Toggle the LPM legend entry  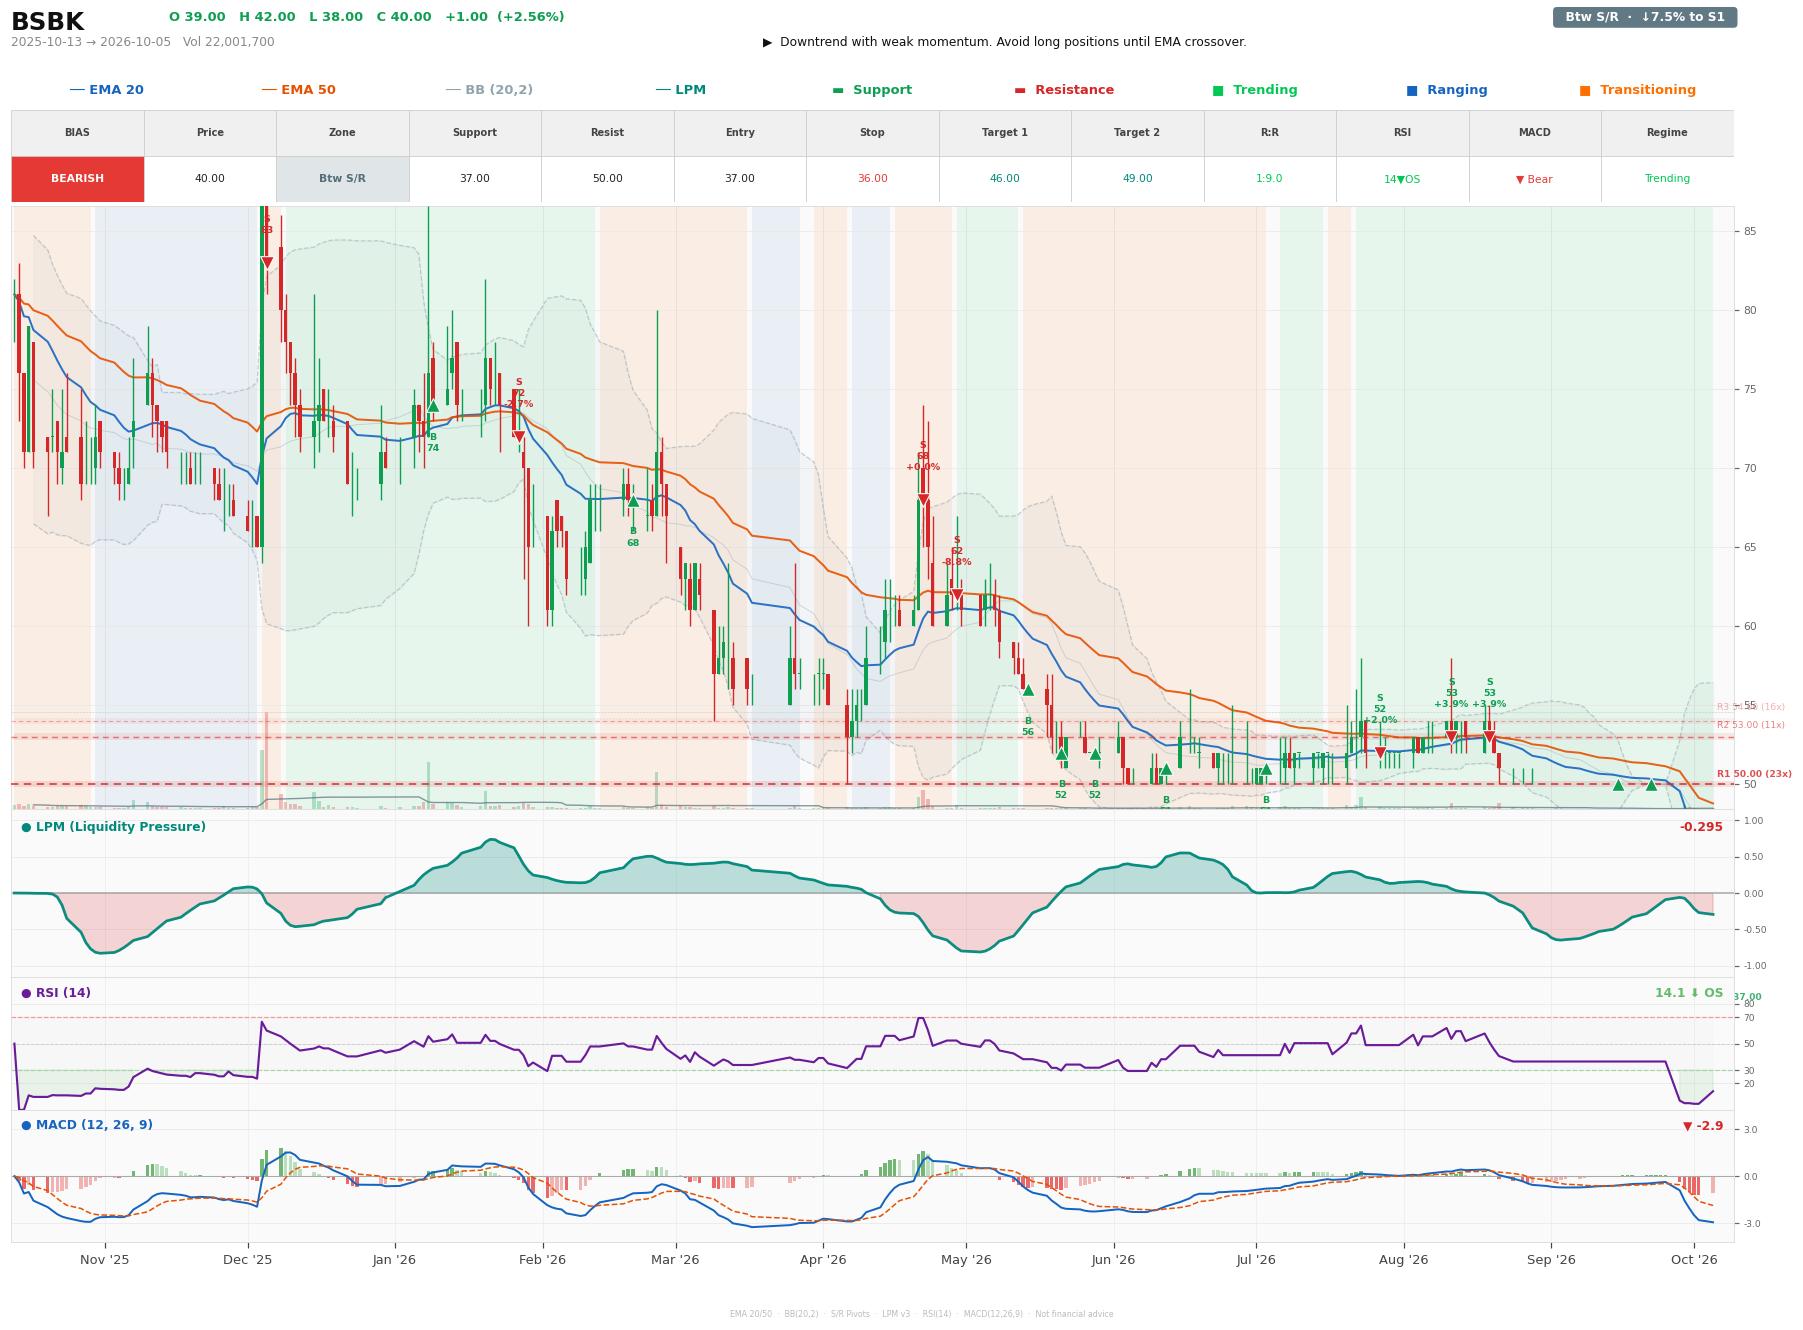[680, 90]
